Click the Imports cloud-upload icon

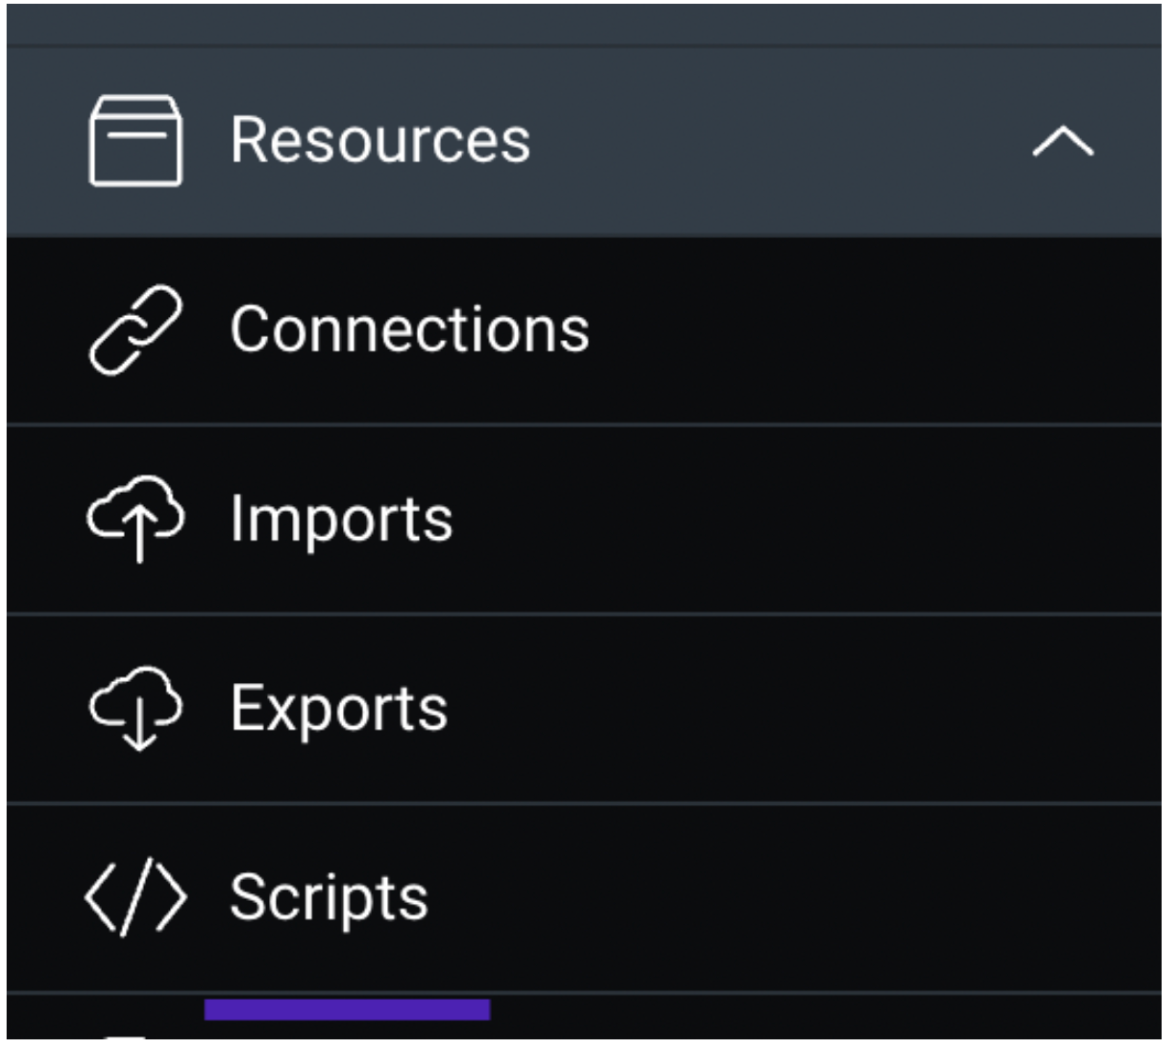pos(135,518)
